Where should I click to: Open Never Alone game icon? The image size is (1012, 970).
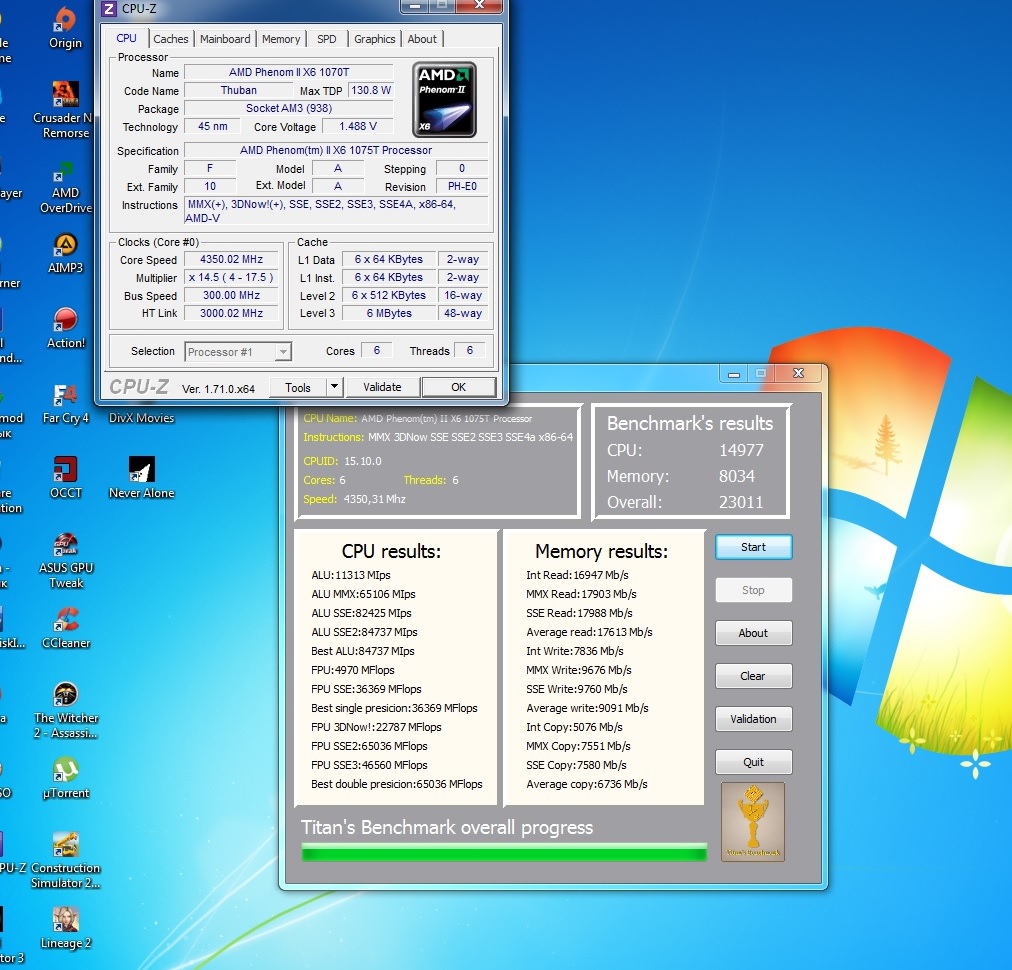pos(141,478)
